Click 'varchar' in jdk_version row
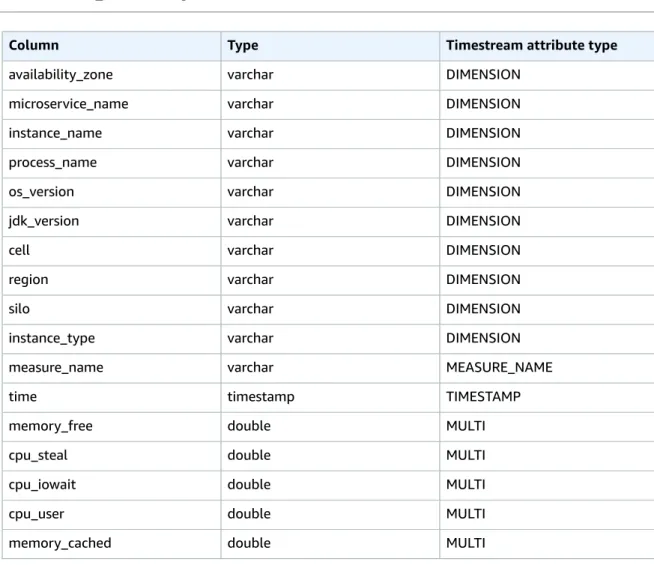The height and width of the screenshot is (565, 654). tap(250, 221)
